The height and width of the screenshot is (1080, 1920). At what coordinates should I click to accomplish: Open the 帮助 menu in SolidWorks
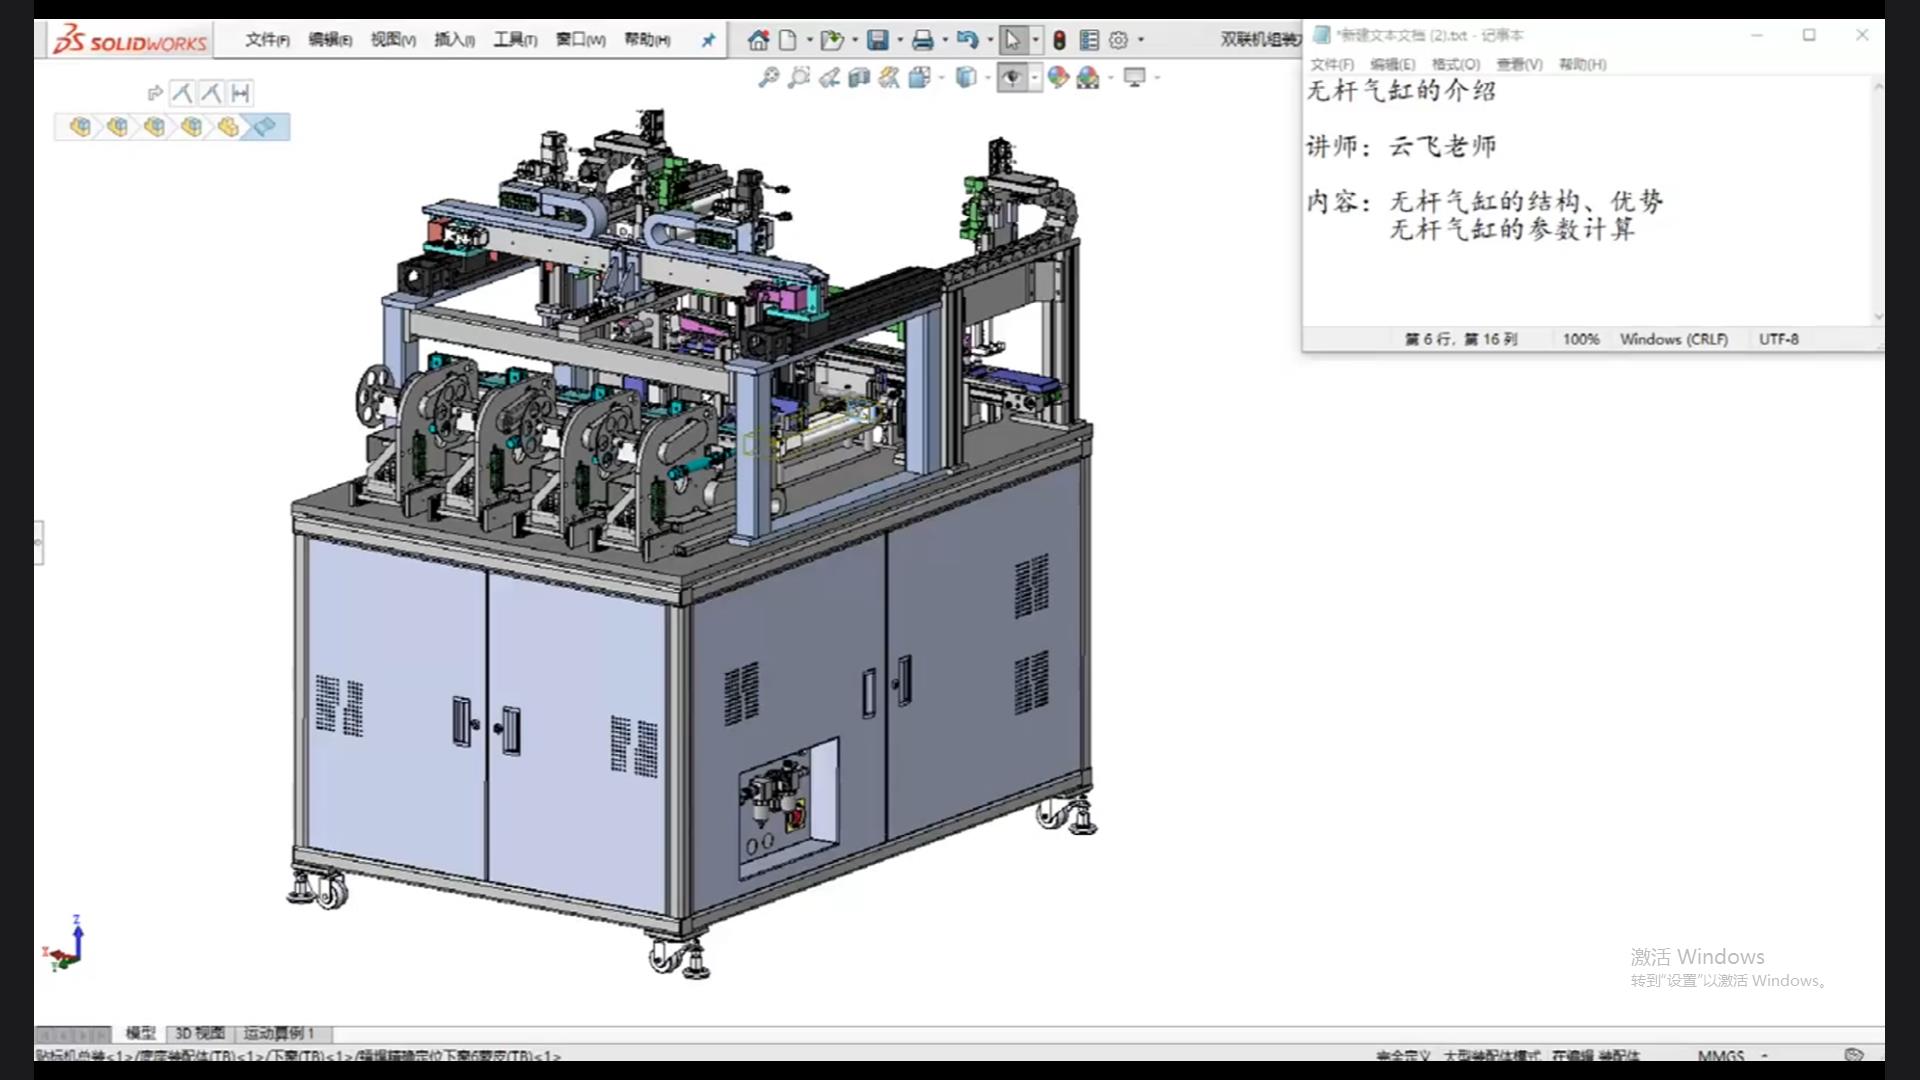(647, 39)
